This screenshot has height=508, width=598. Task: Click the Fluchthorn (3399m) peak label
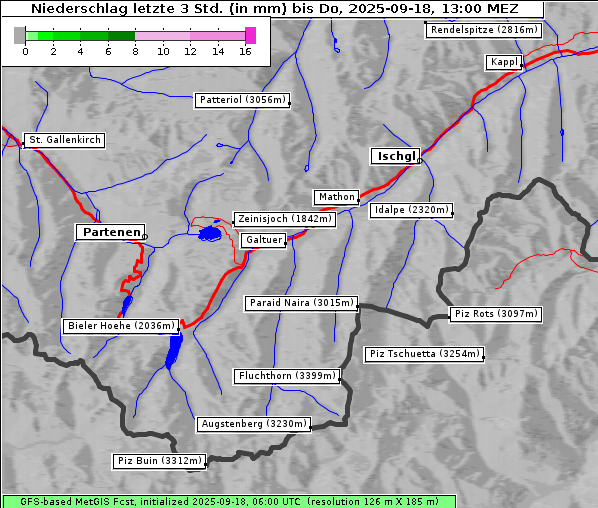(x=287, y=376)
